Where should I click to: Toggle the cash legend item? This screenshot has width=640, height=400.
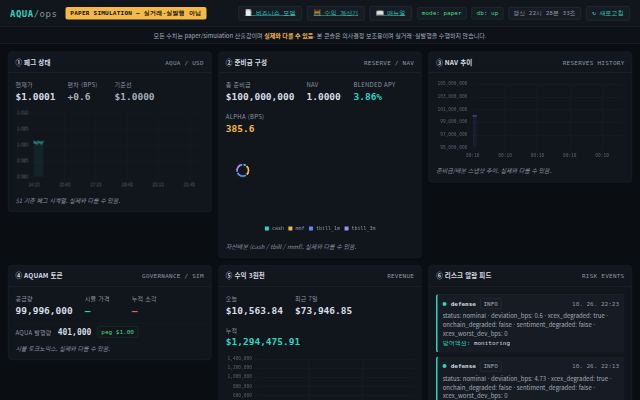point(274,228)
